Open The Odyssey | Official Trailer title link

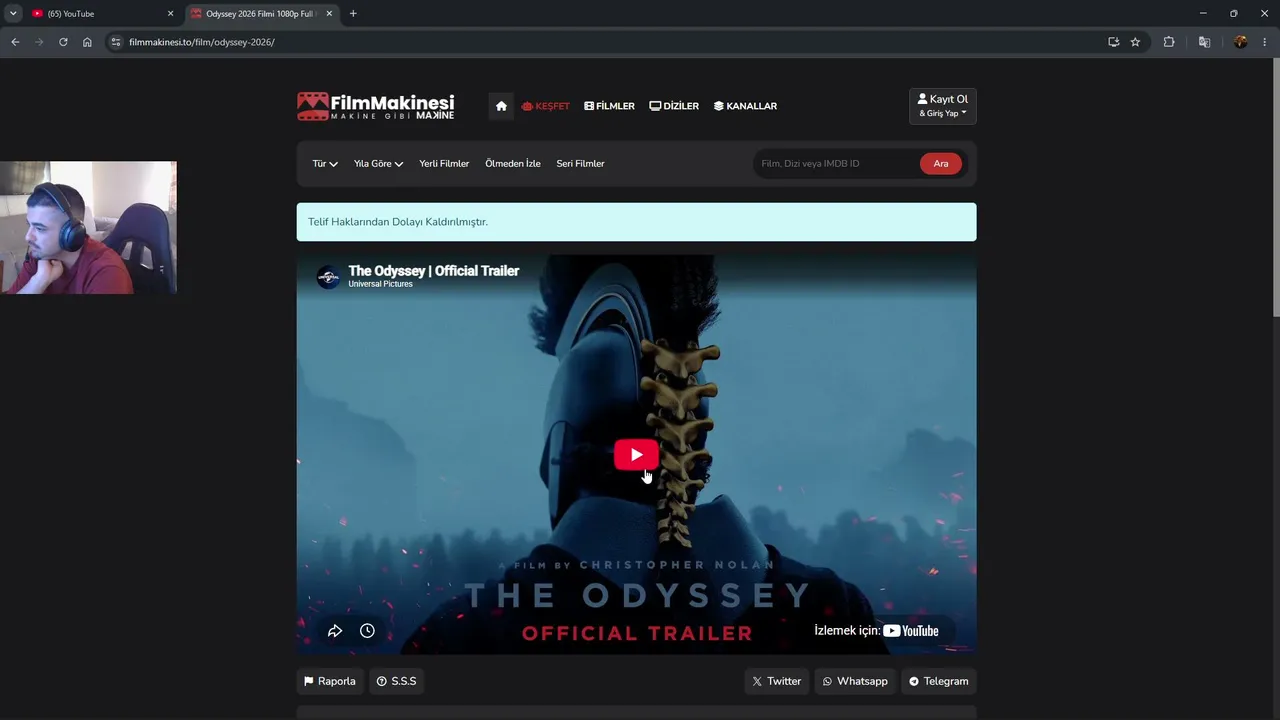point(434,271)
